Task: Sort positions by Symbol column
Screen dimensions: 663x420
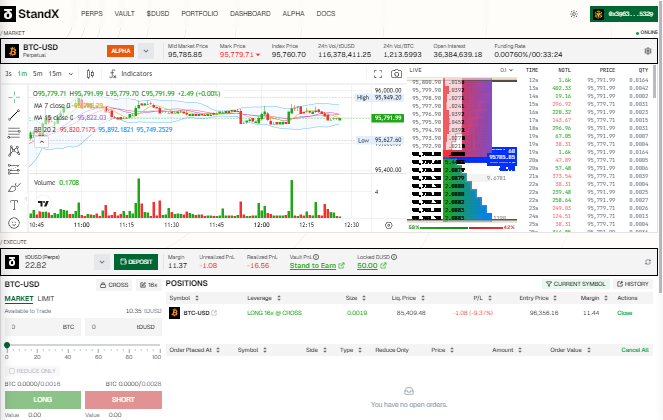Action: [x=184, y=298]
